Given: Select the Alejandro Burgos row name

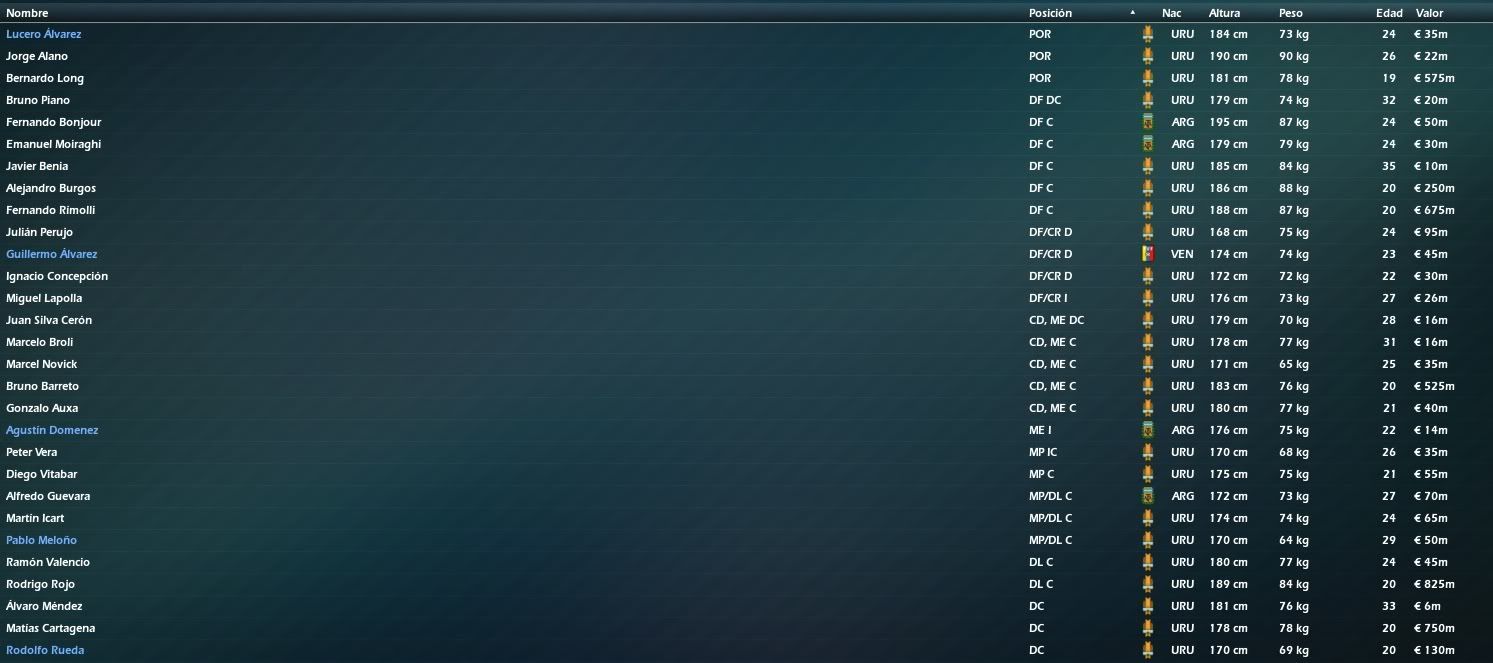Looking at the screenshot, I should [51, 188].
